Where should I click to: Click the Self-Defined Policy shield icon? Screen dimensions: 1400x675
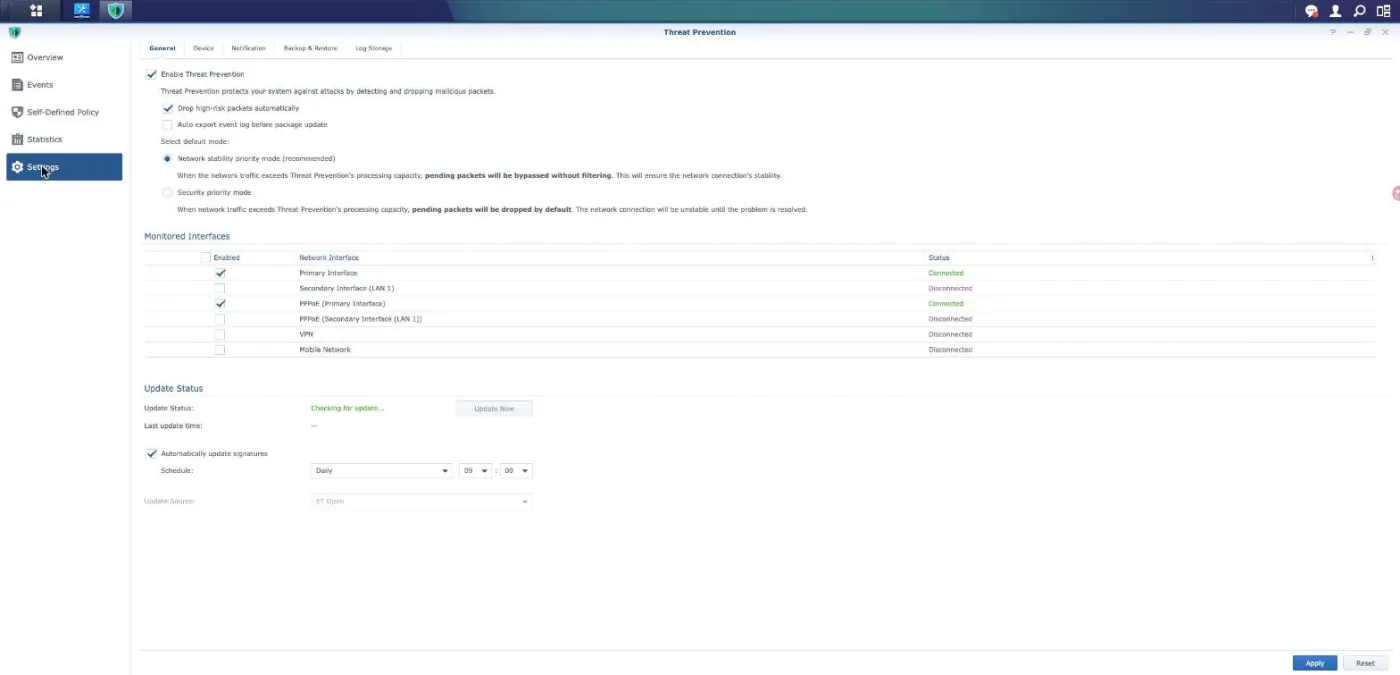[x=17, y=112]
